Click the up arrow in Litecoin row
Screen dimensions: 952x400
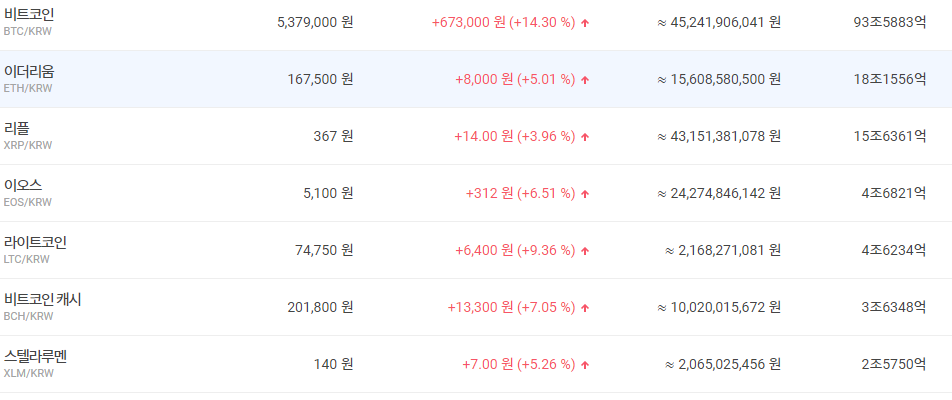[x=585, y=250]
